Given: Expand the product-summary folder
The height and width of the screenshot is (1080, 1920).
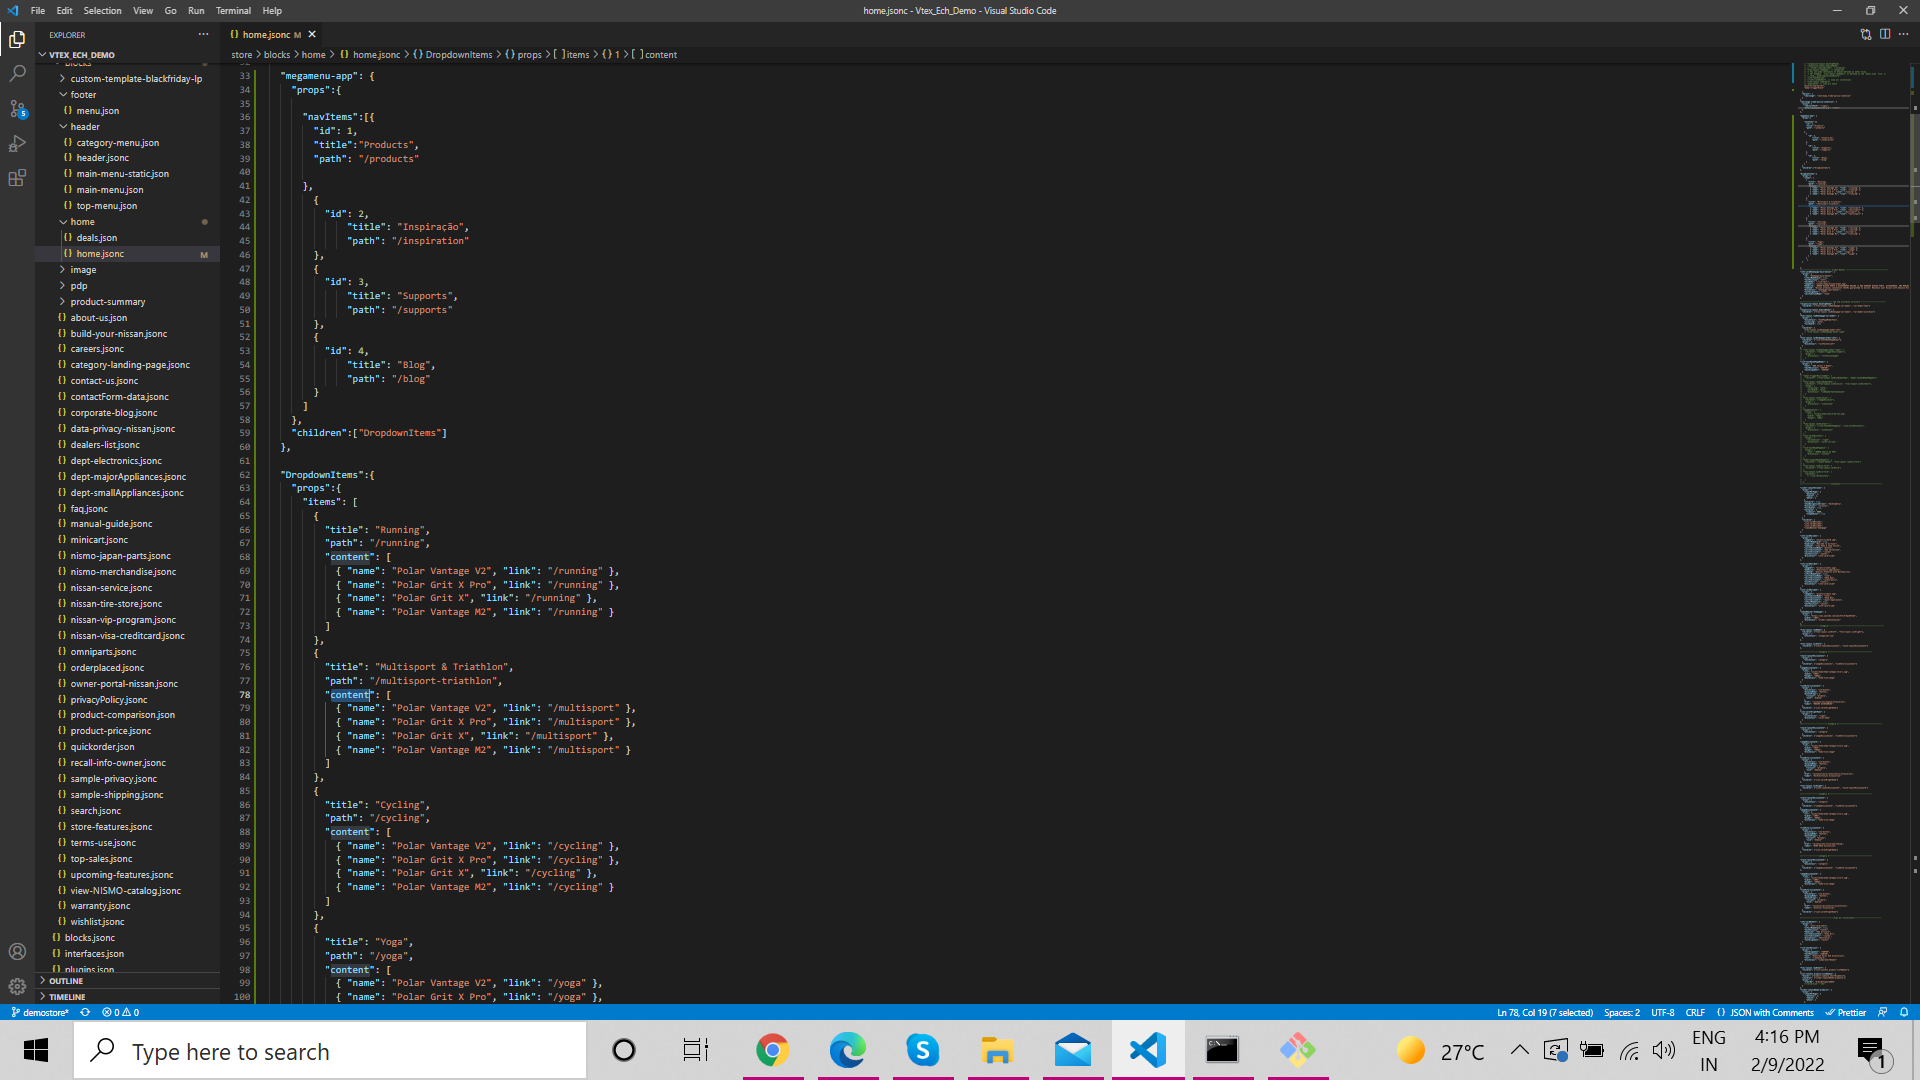Looking at the screenshot, I should [x=107, y=302].
